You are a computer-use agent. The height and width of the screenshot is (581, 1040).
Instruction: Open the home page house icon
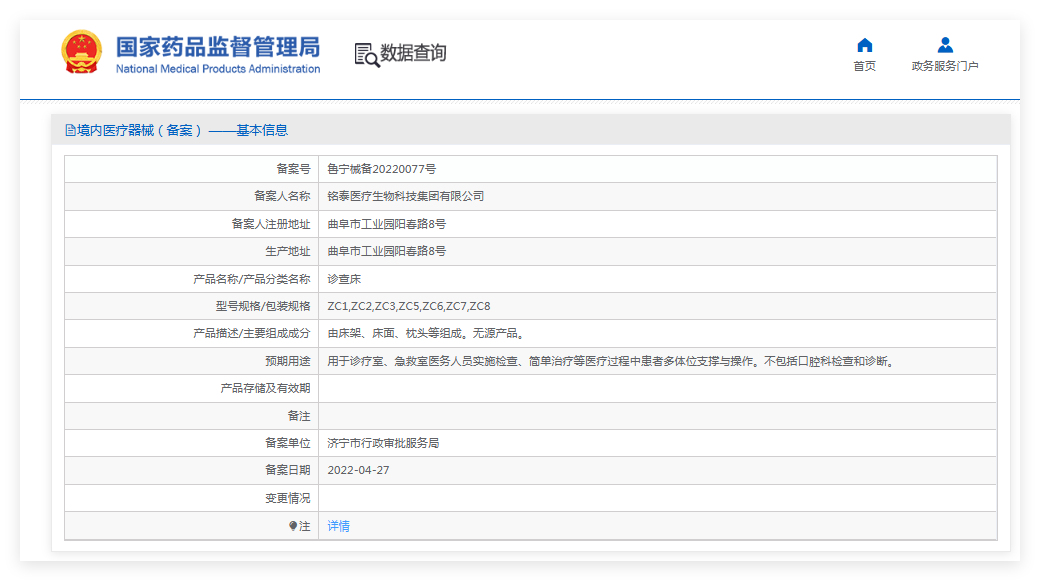click(864, 45)
